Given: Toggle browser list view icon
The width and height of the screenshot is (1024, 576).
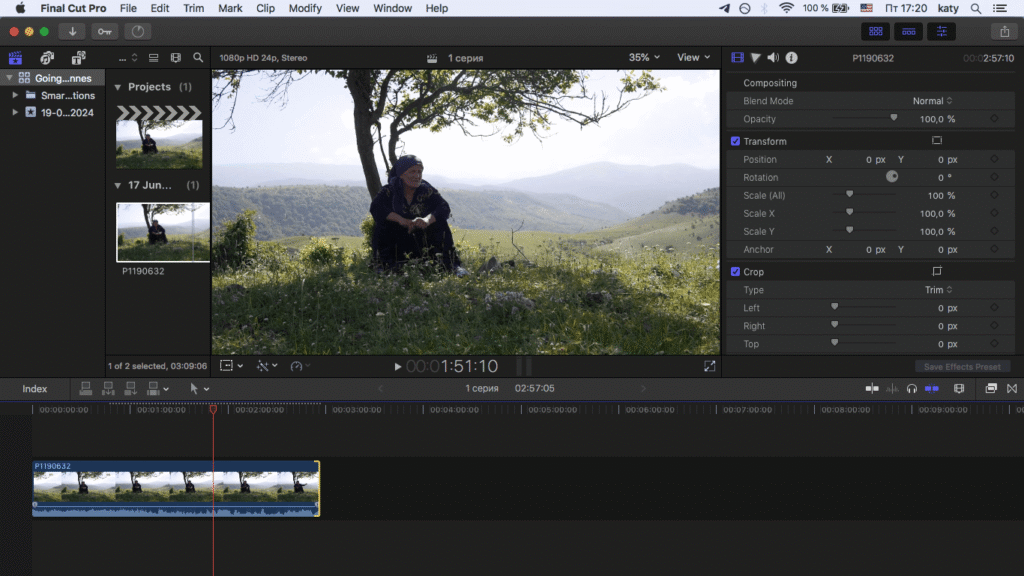Looking at the screenshot, I should tap(153, 58).
